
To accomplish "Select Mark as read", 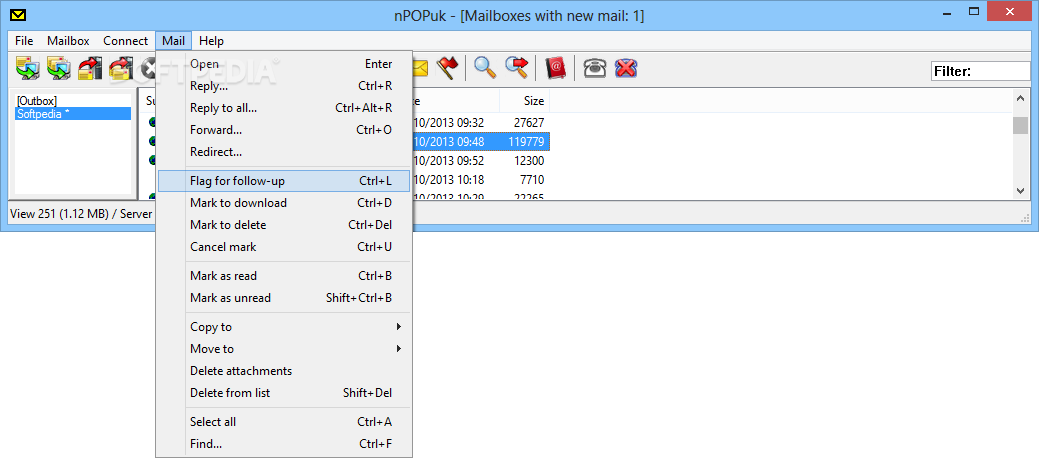I will [x=284, y=276].
